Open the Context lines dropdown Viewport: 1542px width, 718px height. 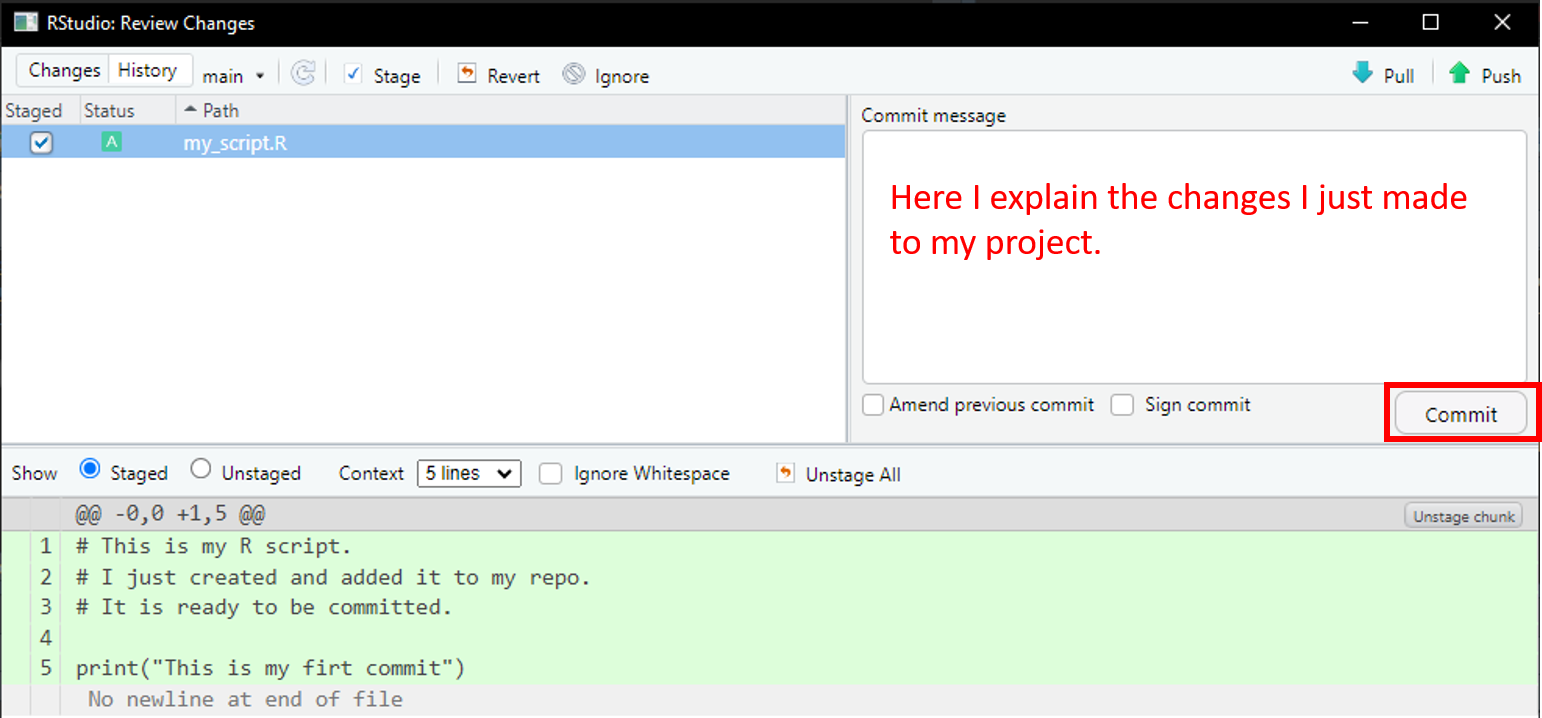[x=468, y=473]
